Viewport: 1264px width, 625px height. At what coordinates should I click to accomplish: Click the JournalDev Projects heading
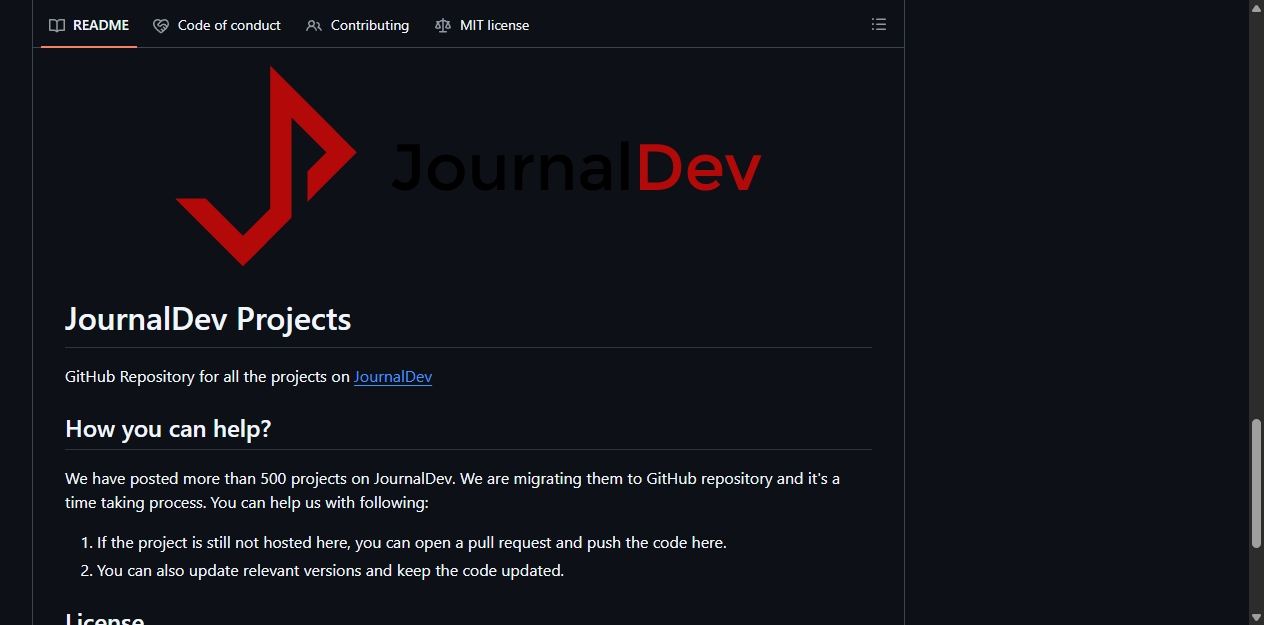(x=208, y=319)
